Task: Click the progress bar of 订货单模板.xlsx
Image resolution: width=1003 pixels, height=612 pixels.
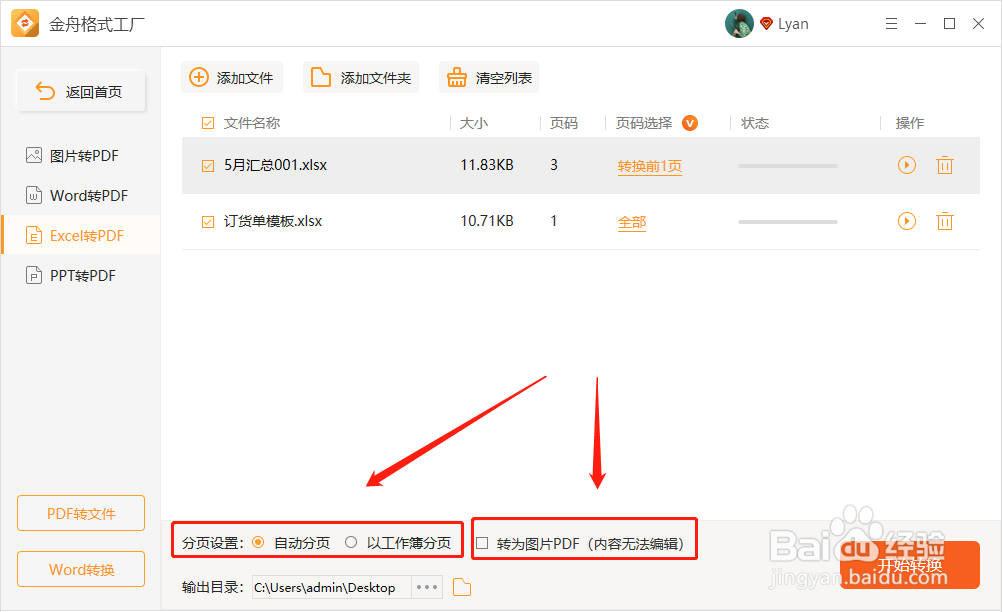Action: (786, 221)
